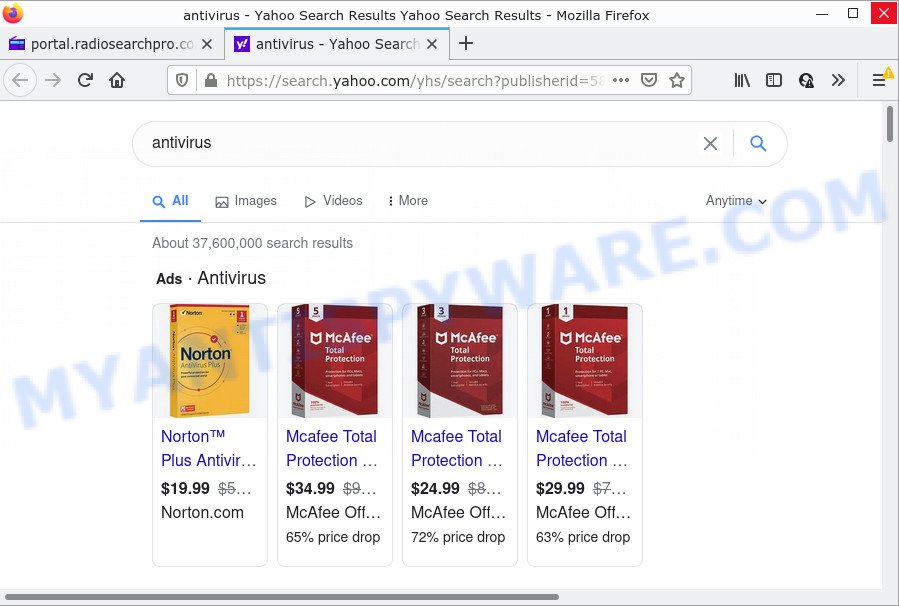Close the portal.radiosearchpro tab
899x606 pixels.
point(207,44)
